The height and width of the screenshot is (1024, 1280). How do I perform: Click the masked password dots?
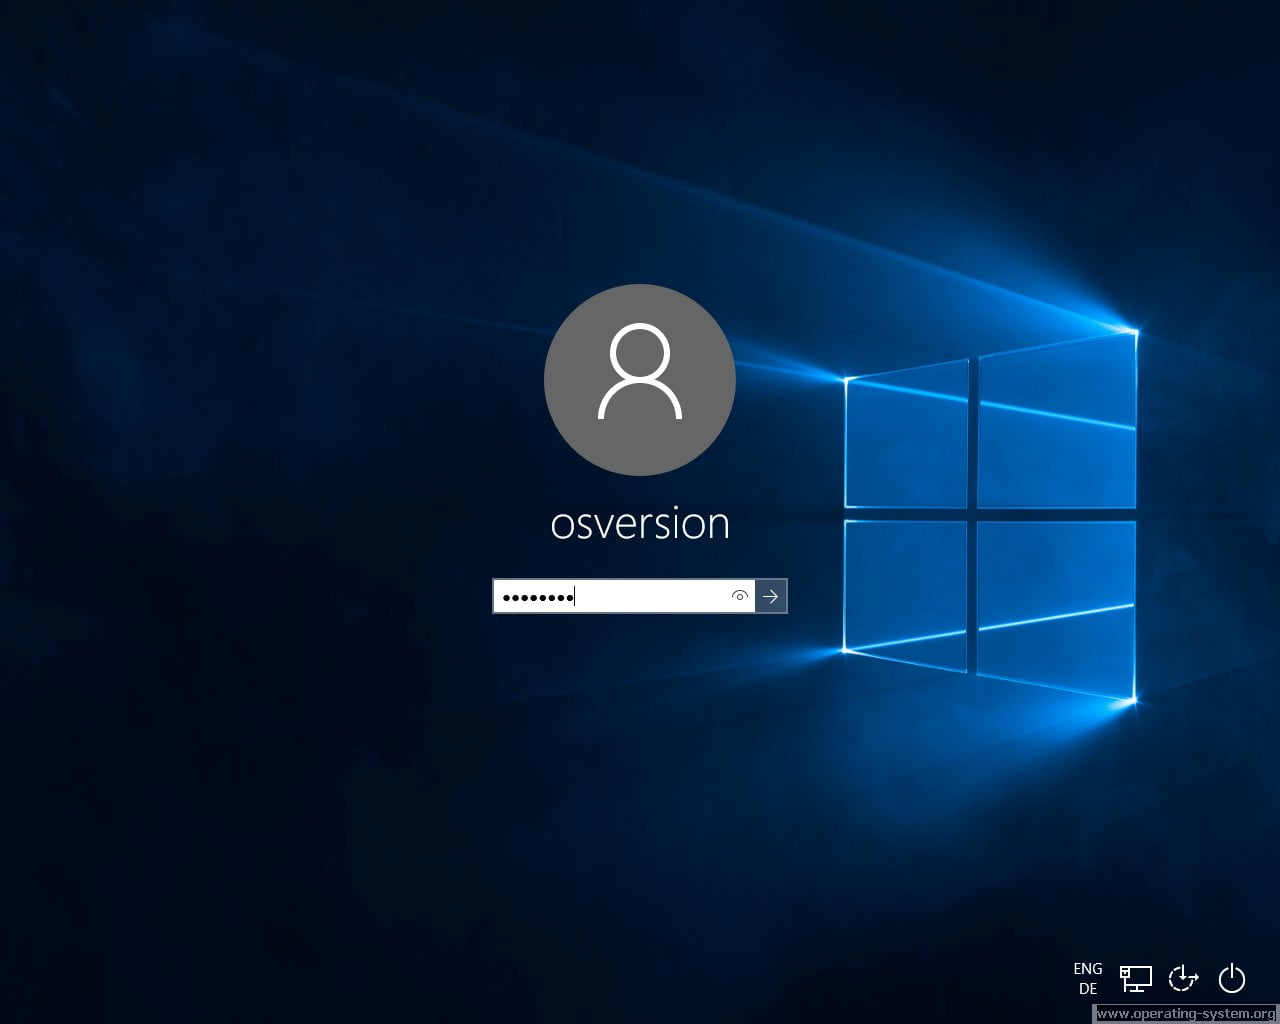[537, 597]
